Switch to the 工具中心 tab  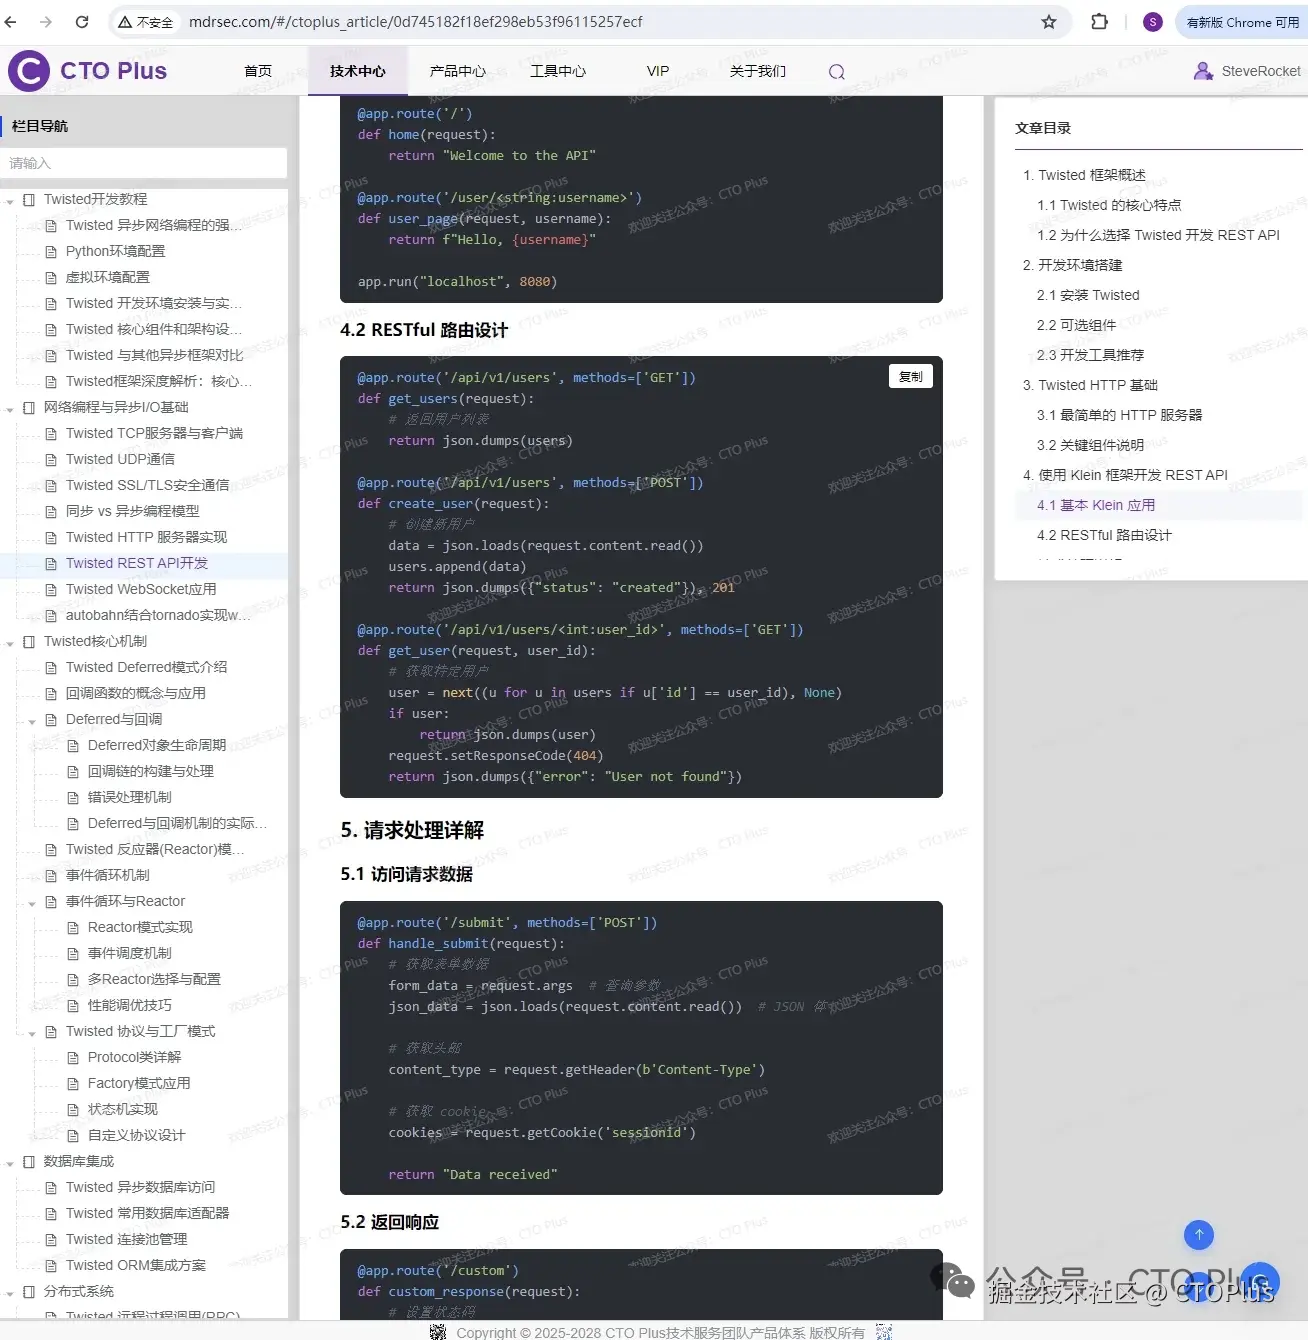click(557, 70)
